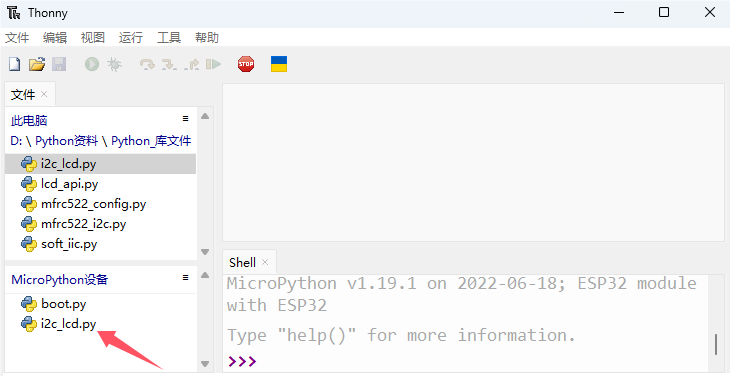Select boot.py on the MicroPython device
This screenshot has height=376, width=738.
click(100, 304)
